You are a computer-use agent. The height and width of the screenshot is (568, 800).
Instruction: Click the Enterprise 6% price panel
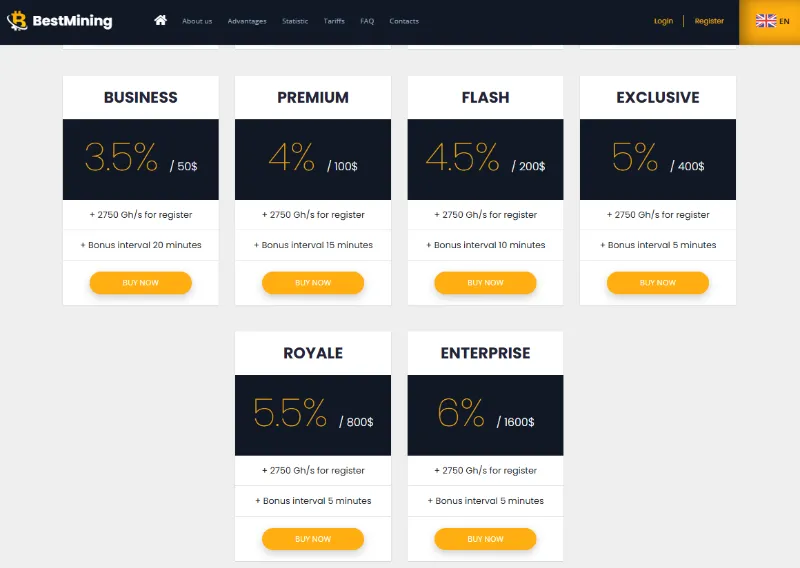485,415
